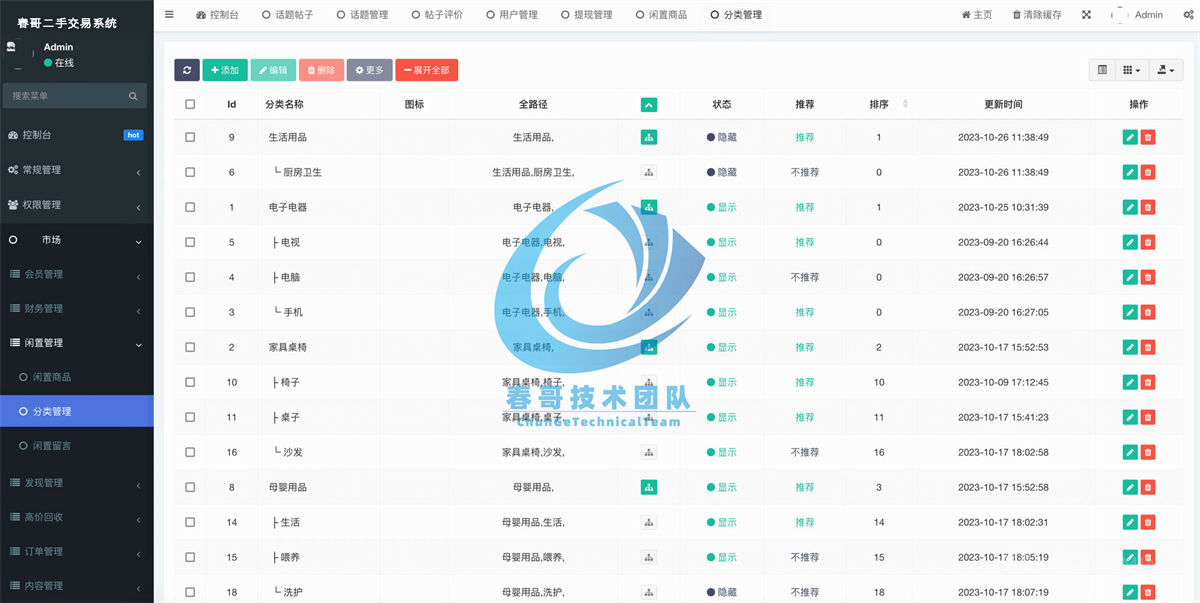This screenshot has height=603, width=1200.
Task: Expand the 发现管理 sidebar menu
Action: pyautogui.click(x=77, y=483)
